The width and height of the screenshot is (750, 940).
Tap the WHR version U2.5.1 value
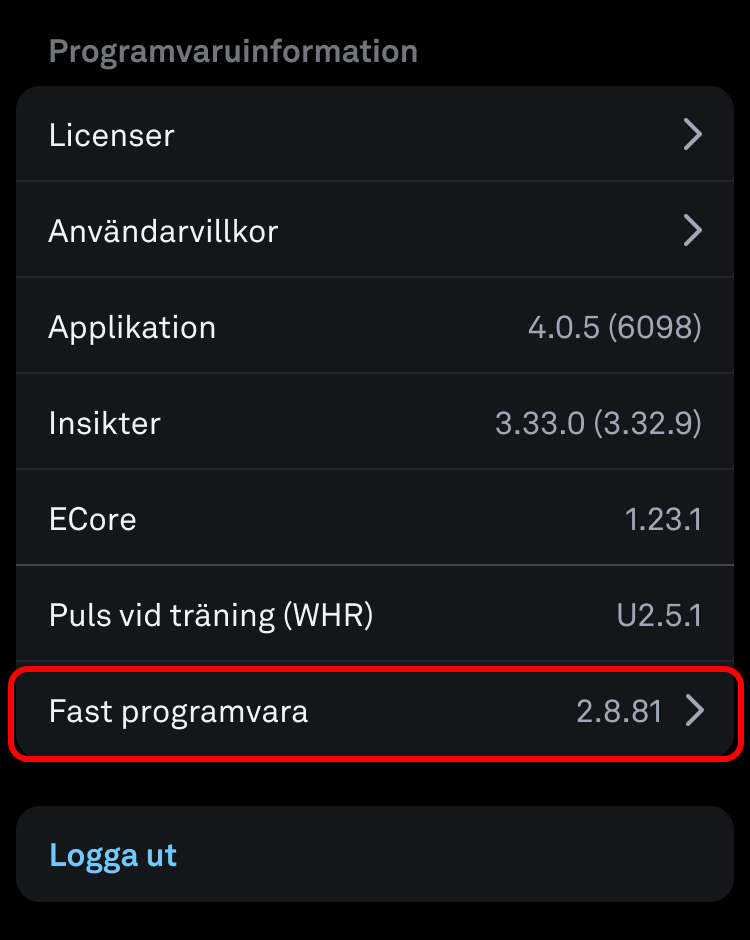coord(659,615)
